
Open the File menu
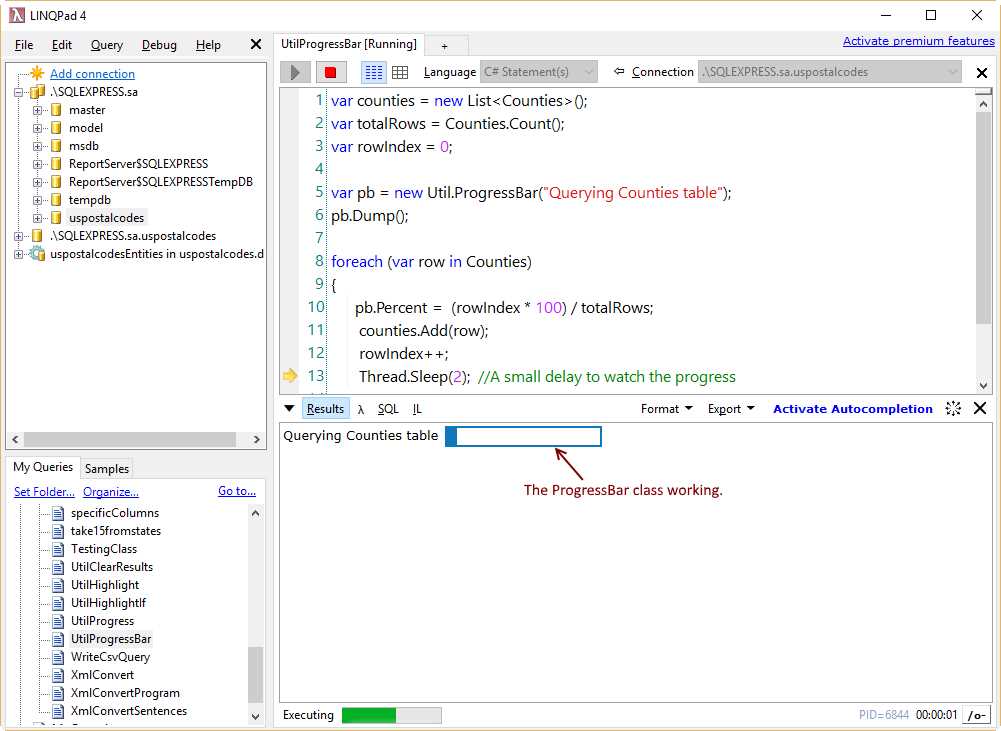point(24,45)
